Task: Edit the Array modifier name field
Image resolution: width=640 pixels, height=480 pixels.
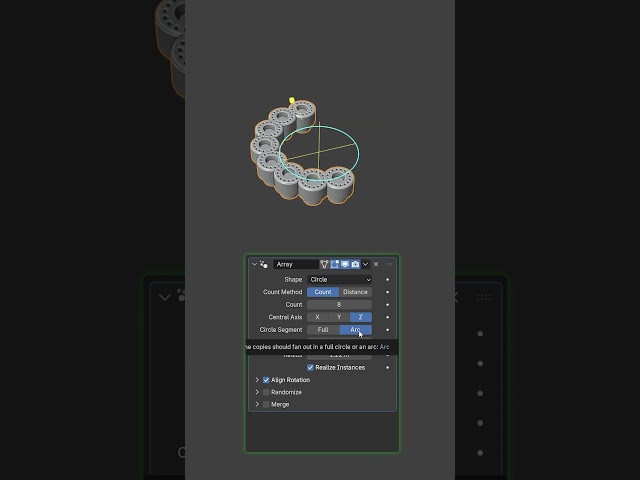Action: click(296, 264)
